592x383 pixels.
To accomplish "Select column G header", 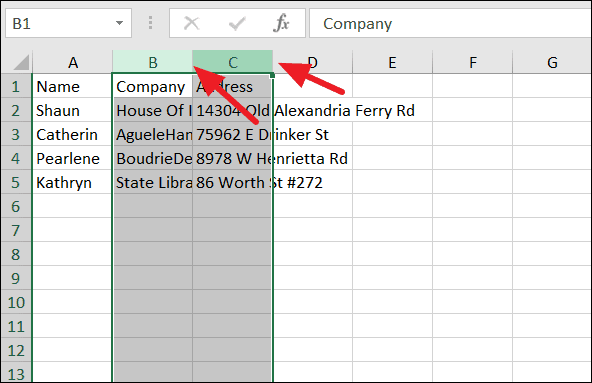I will (552, 62).
